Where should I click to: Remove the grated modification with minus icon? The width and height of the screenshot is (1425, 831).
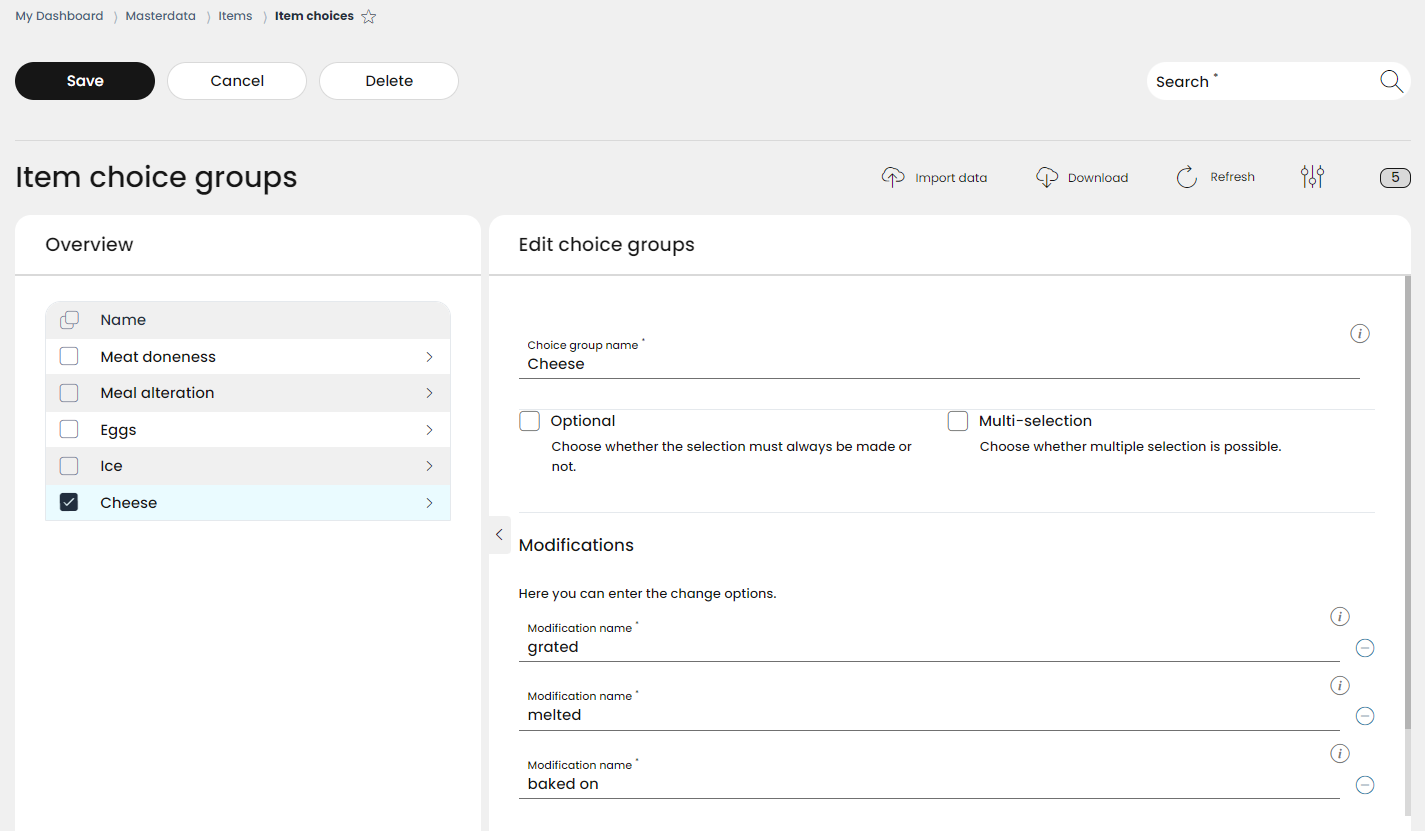1364,648
